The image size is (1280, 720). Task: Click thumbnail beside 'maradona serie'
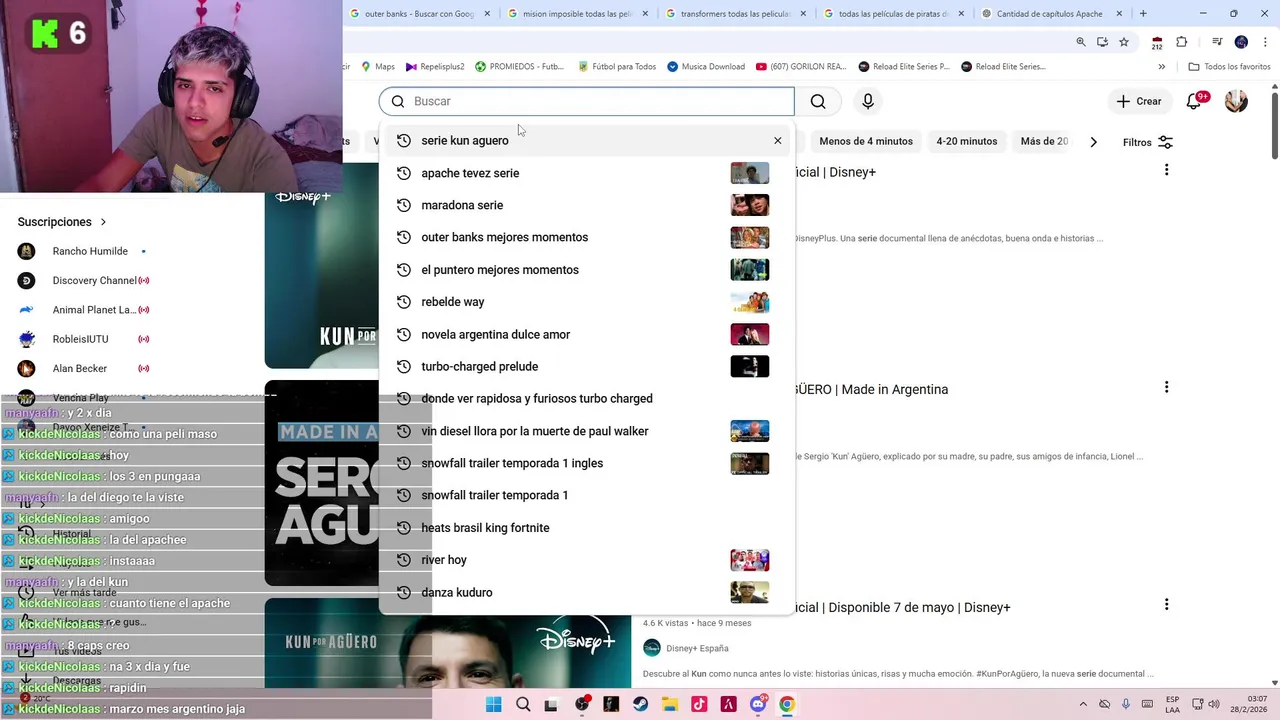pos(749,205)
